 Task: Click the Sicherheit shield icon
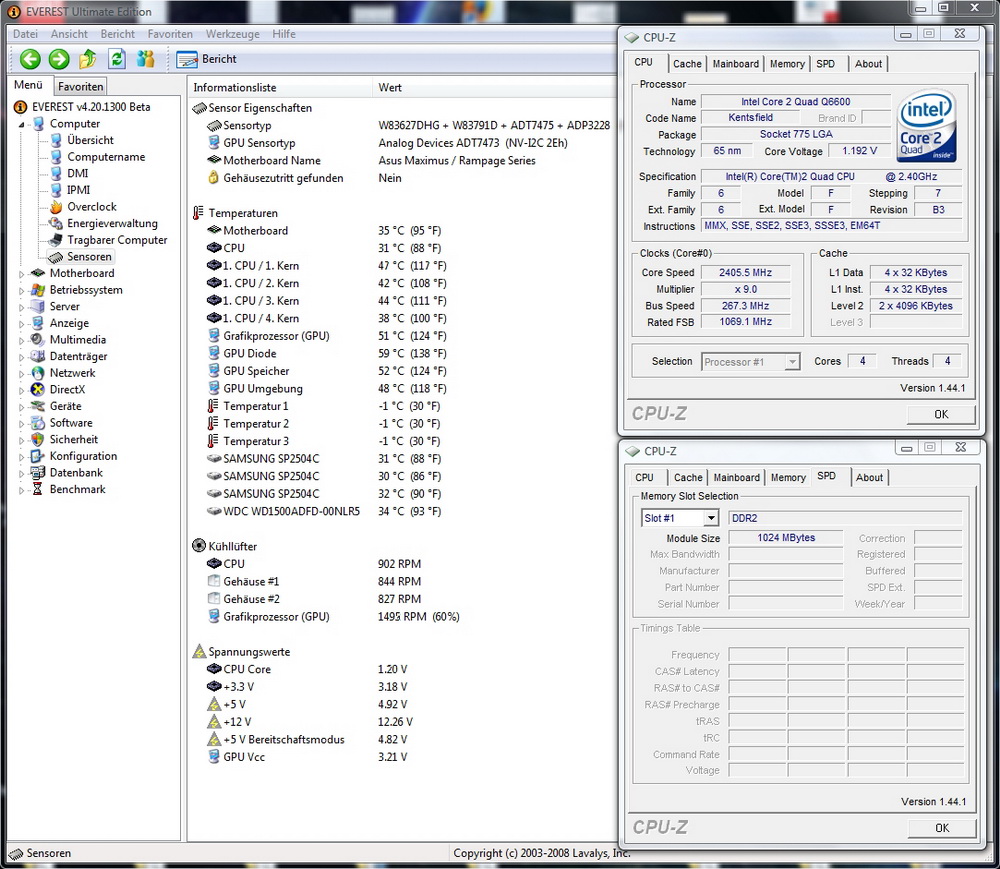[x=38, y=439]
